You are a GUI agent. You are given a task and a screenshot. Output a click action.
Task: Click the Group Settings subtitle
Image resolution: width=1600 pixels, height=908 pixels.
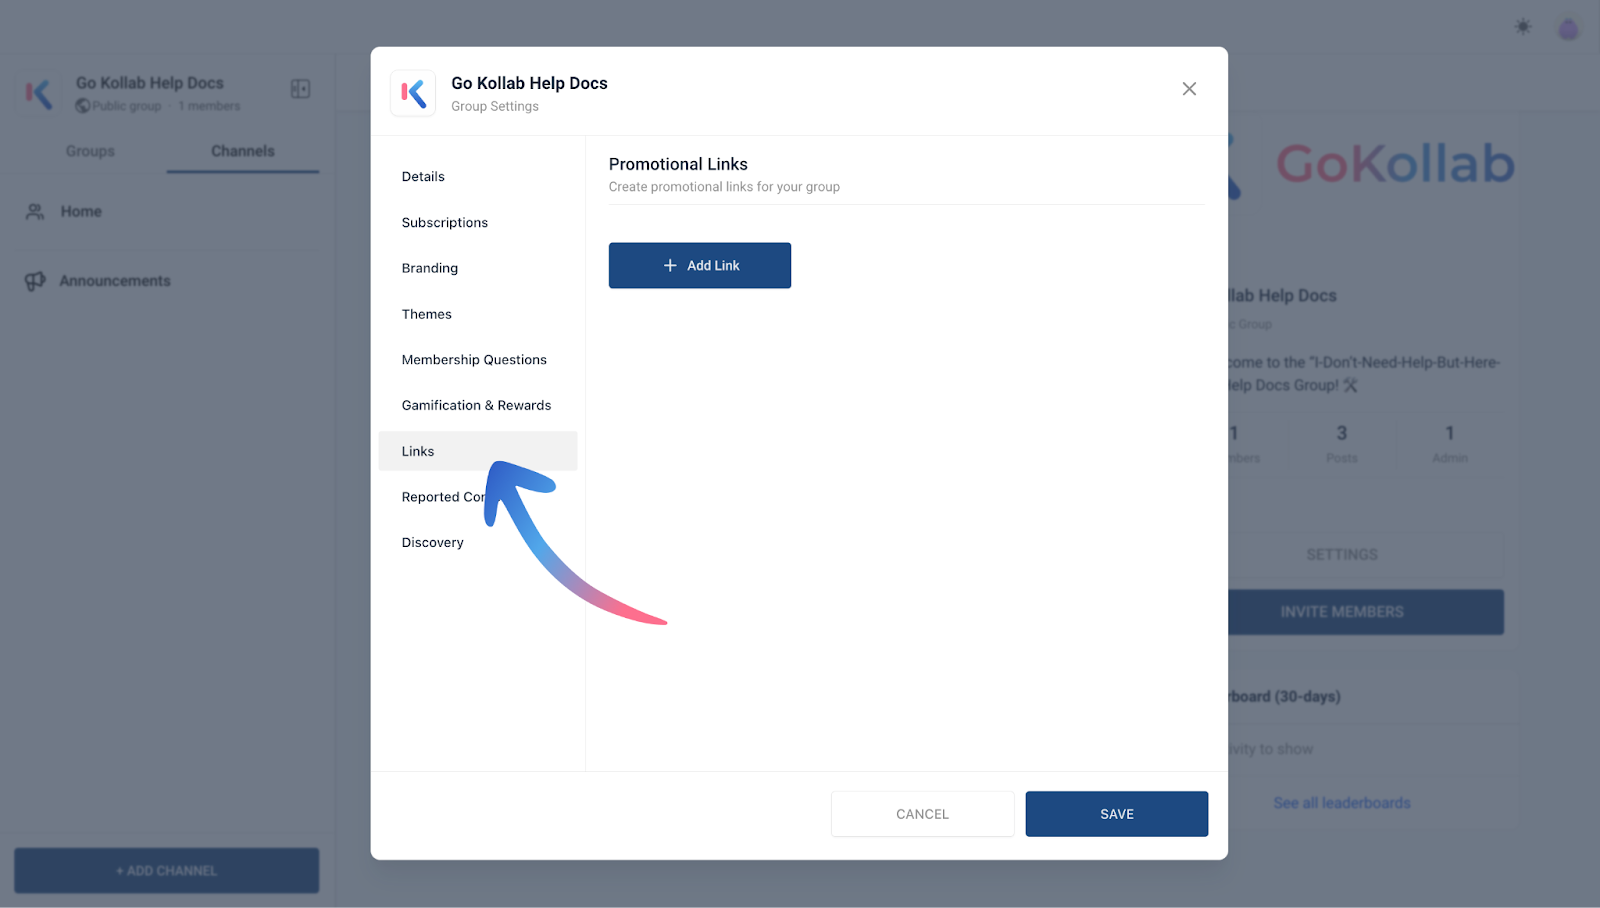pyautogui.click(x=495, y=106)
